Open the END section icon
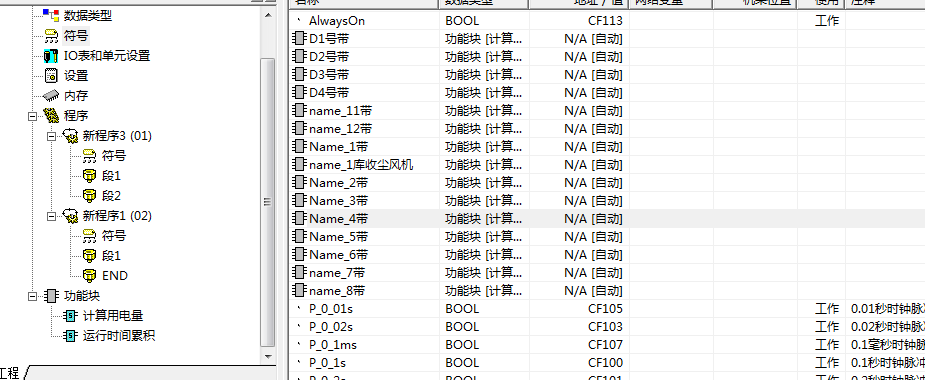925x380 pixels. (x=90, y=276)
